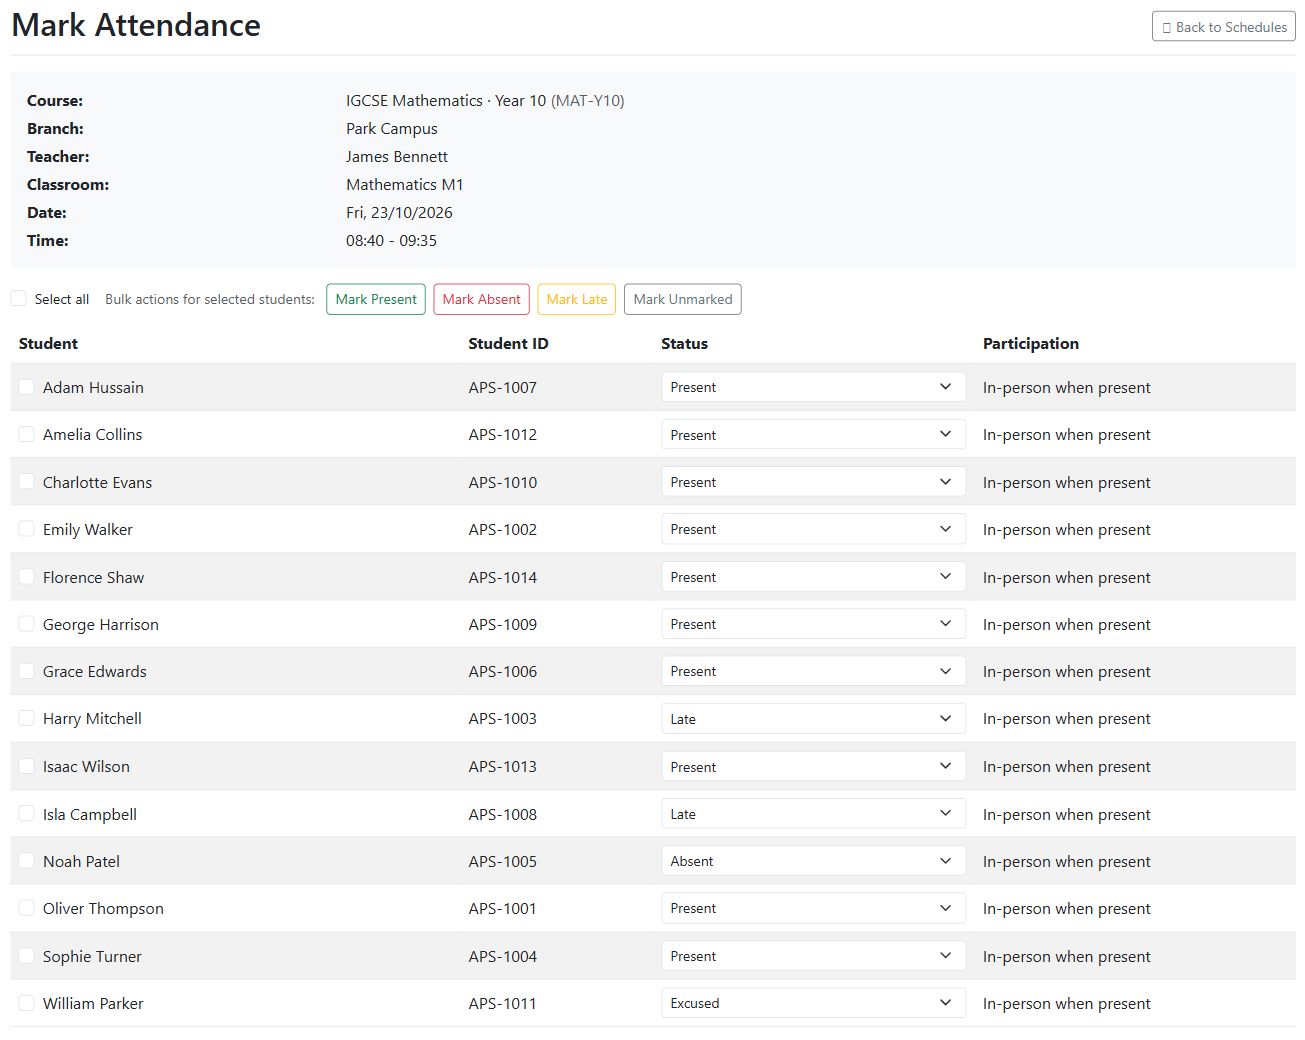Tick Charlotte Evans checkbox

point(27,482)
